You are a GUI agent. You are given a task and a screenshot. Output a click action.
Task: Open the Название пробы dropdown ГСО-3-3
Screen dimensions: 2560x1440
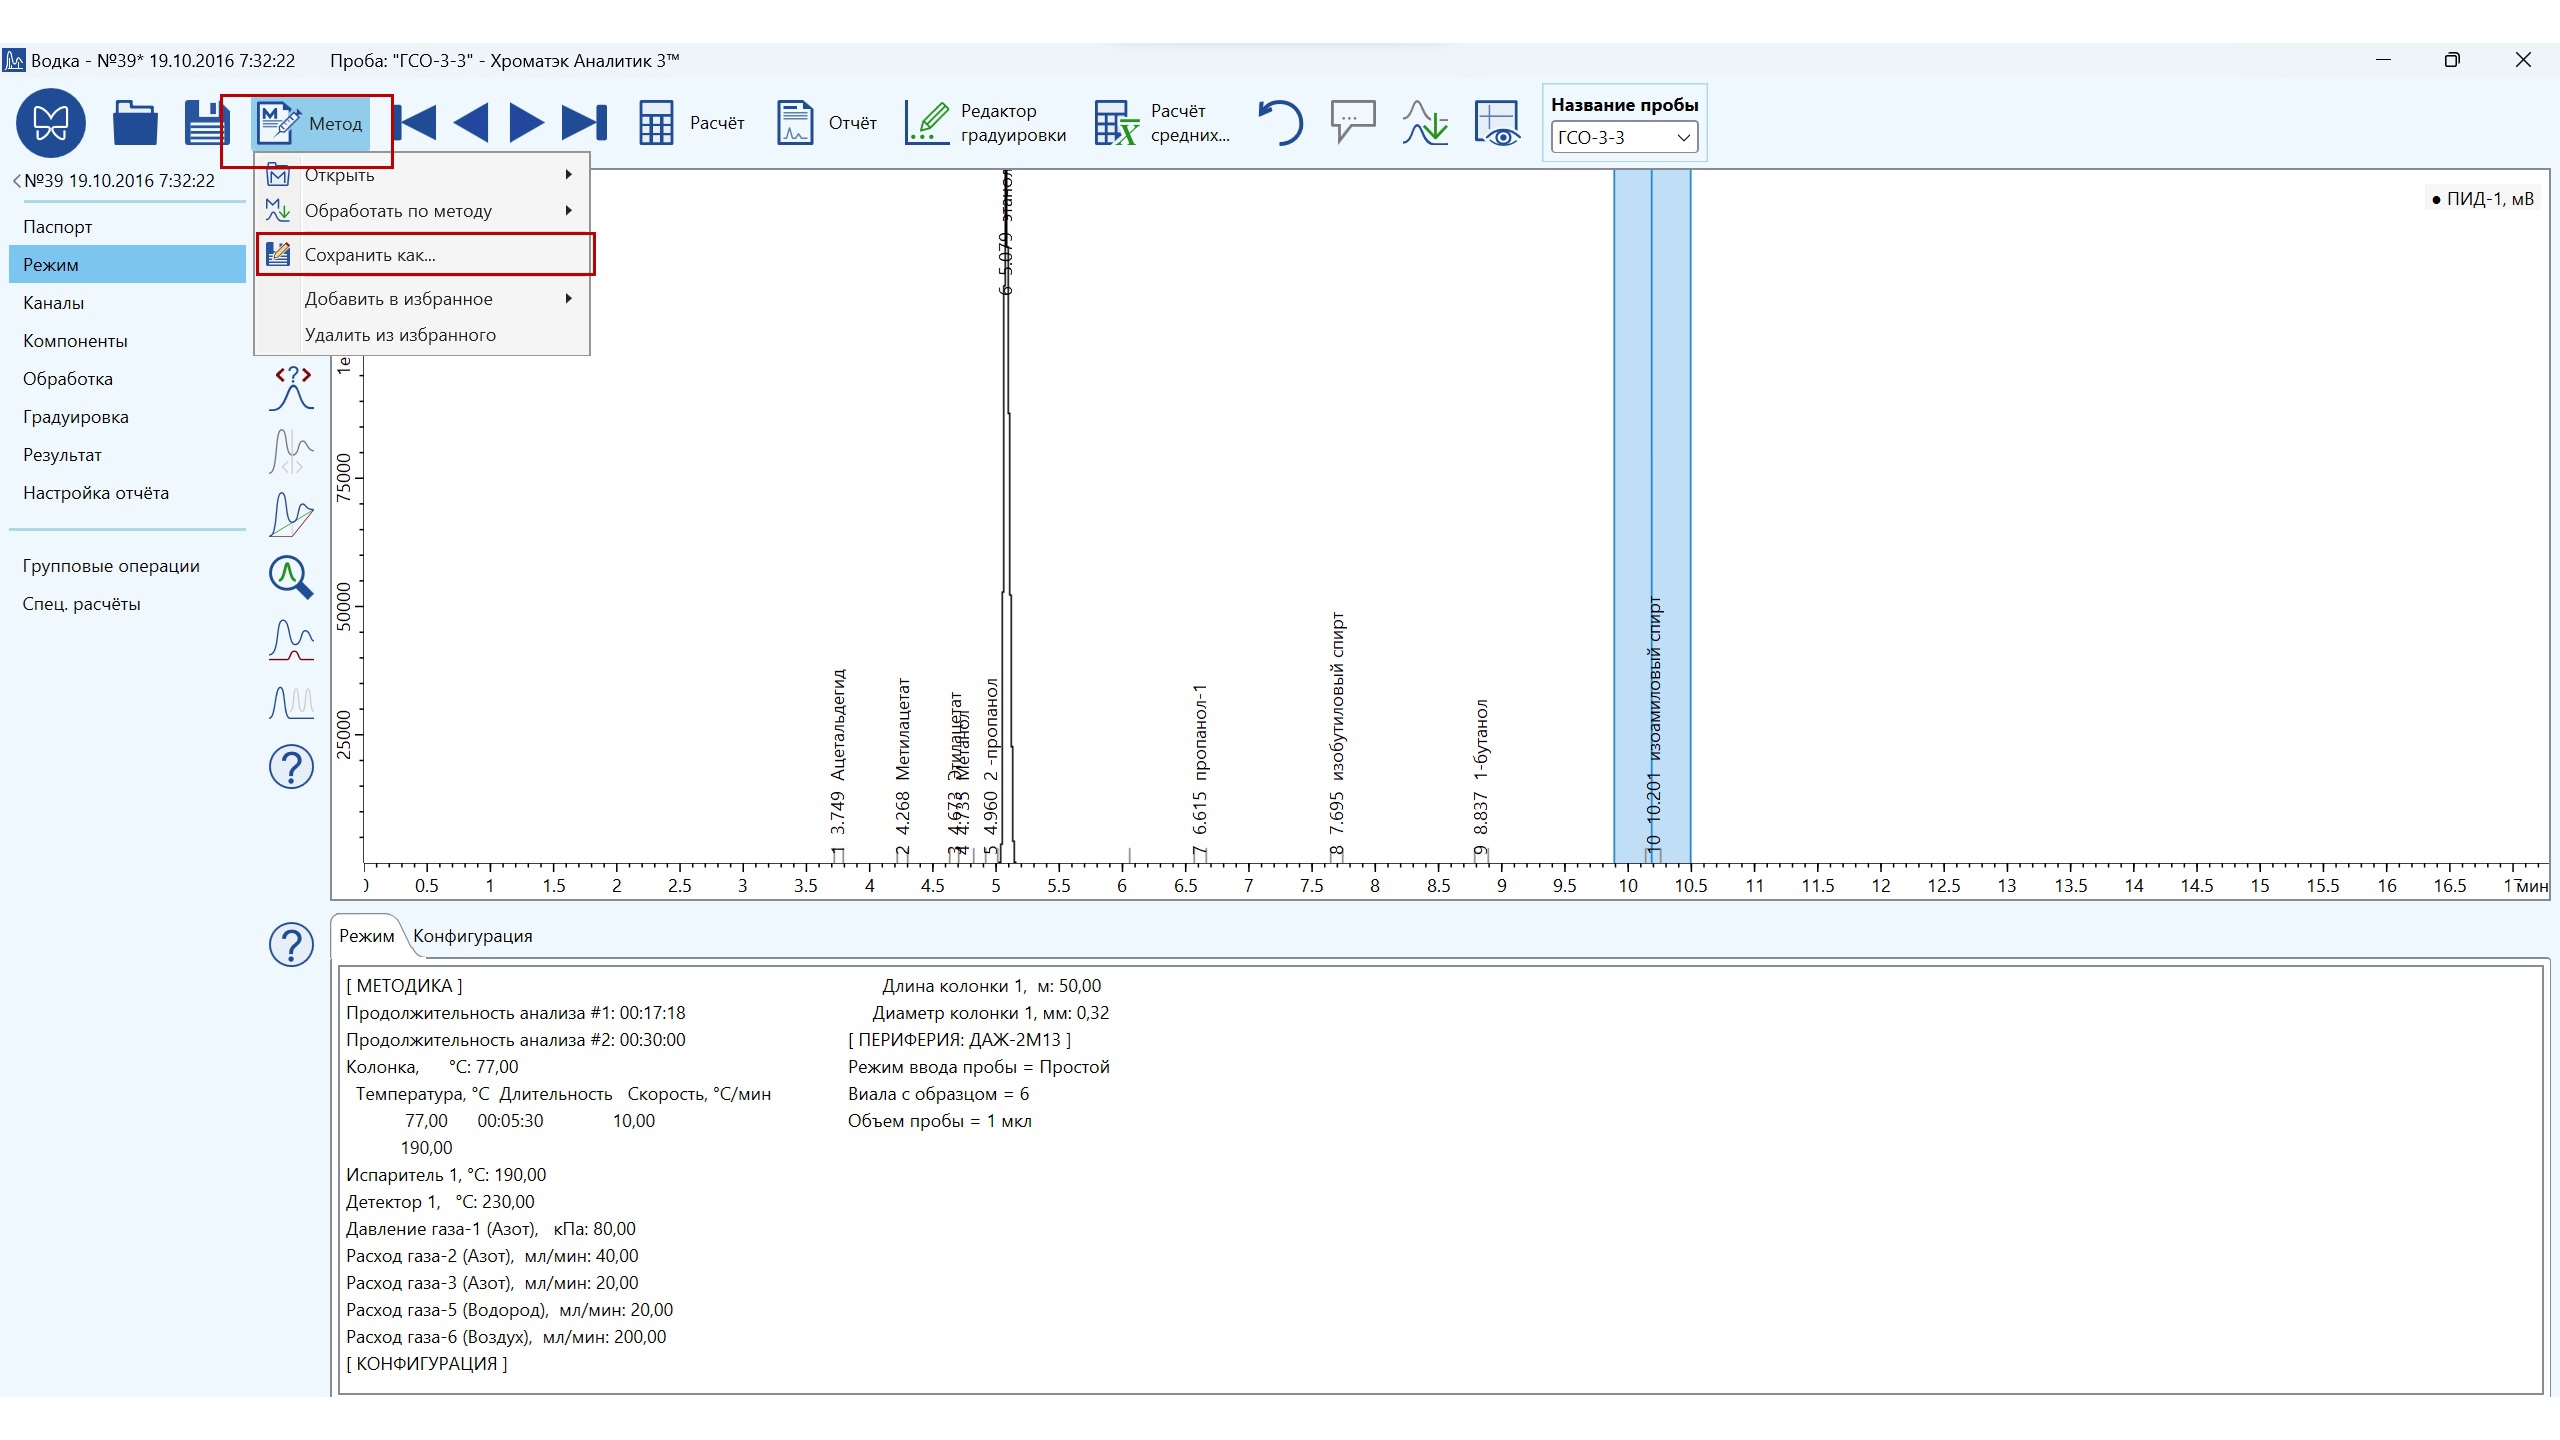[x=1623, y=138]
